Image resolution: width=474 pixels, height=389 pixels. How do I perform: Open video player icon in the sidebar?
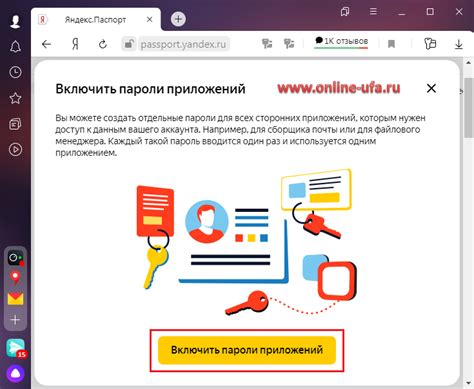tap(15, 150)
